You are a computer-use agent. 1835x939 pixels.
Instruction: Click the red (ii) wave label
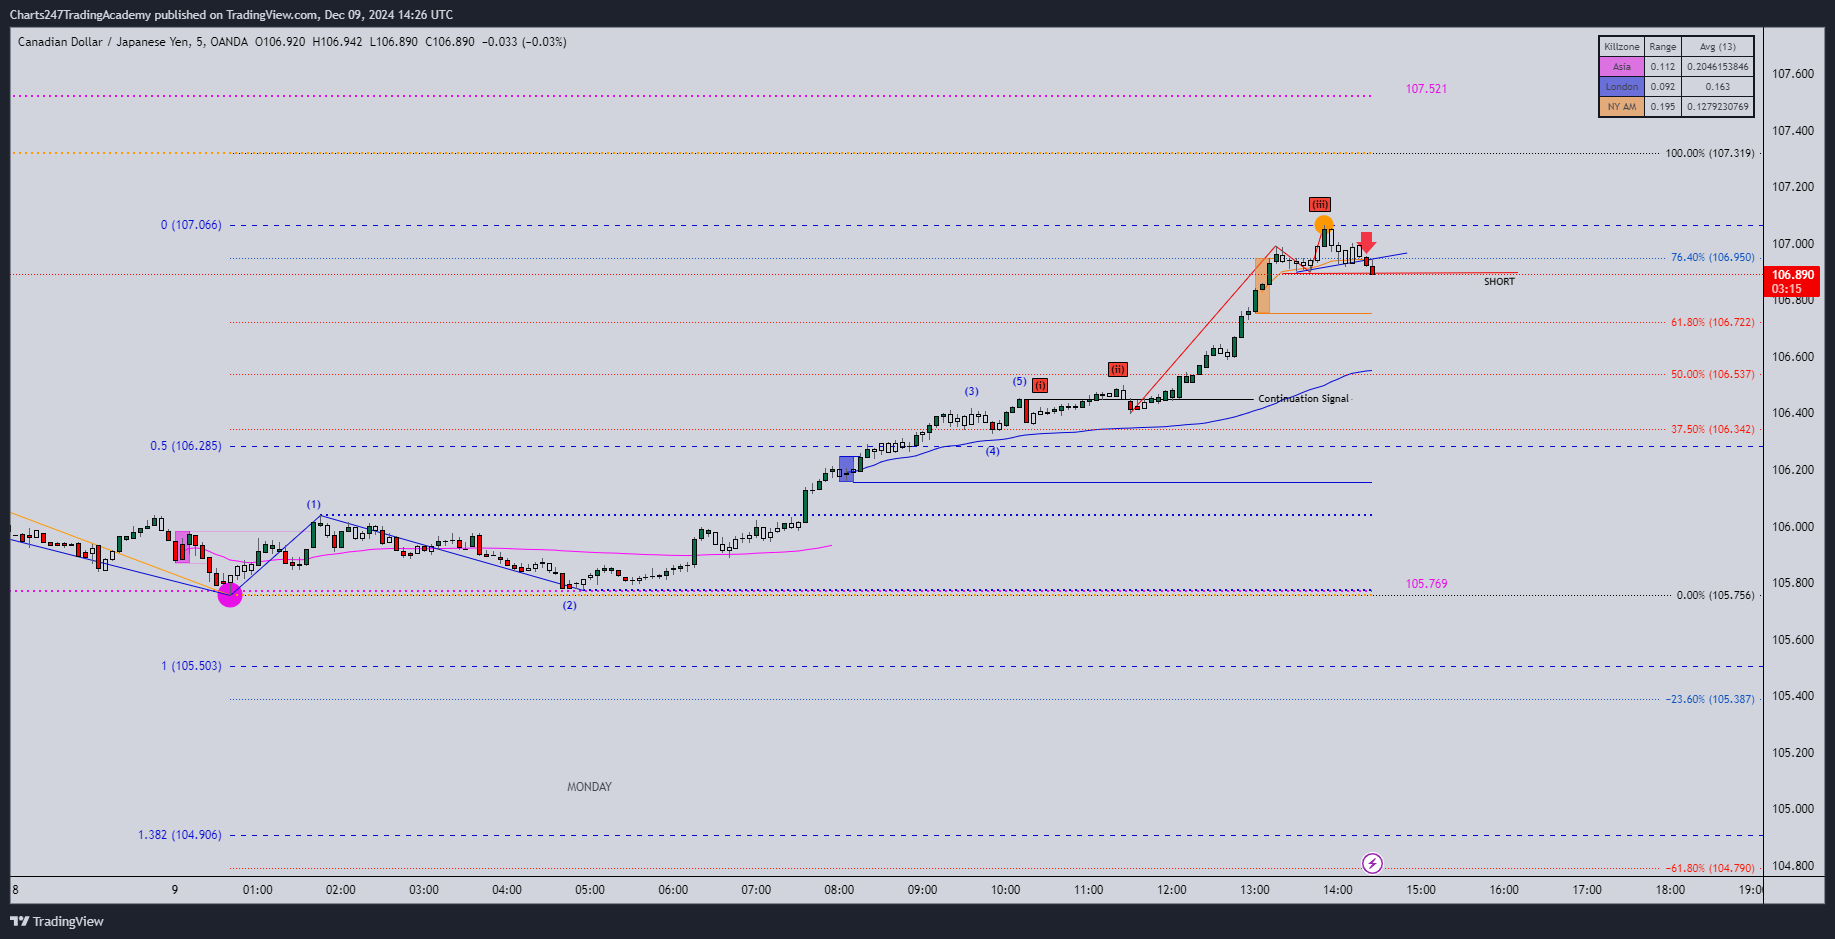pos(1118,369)
